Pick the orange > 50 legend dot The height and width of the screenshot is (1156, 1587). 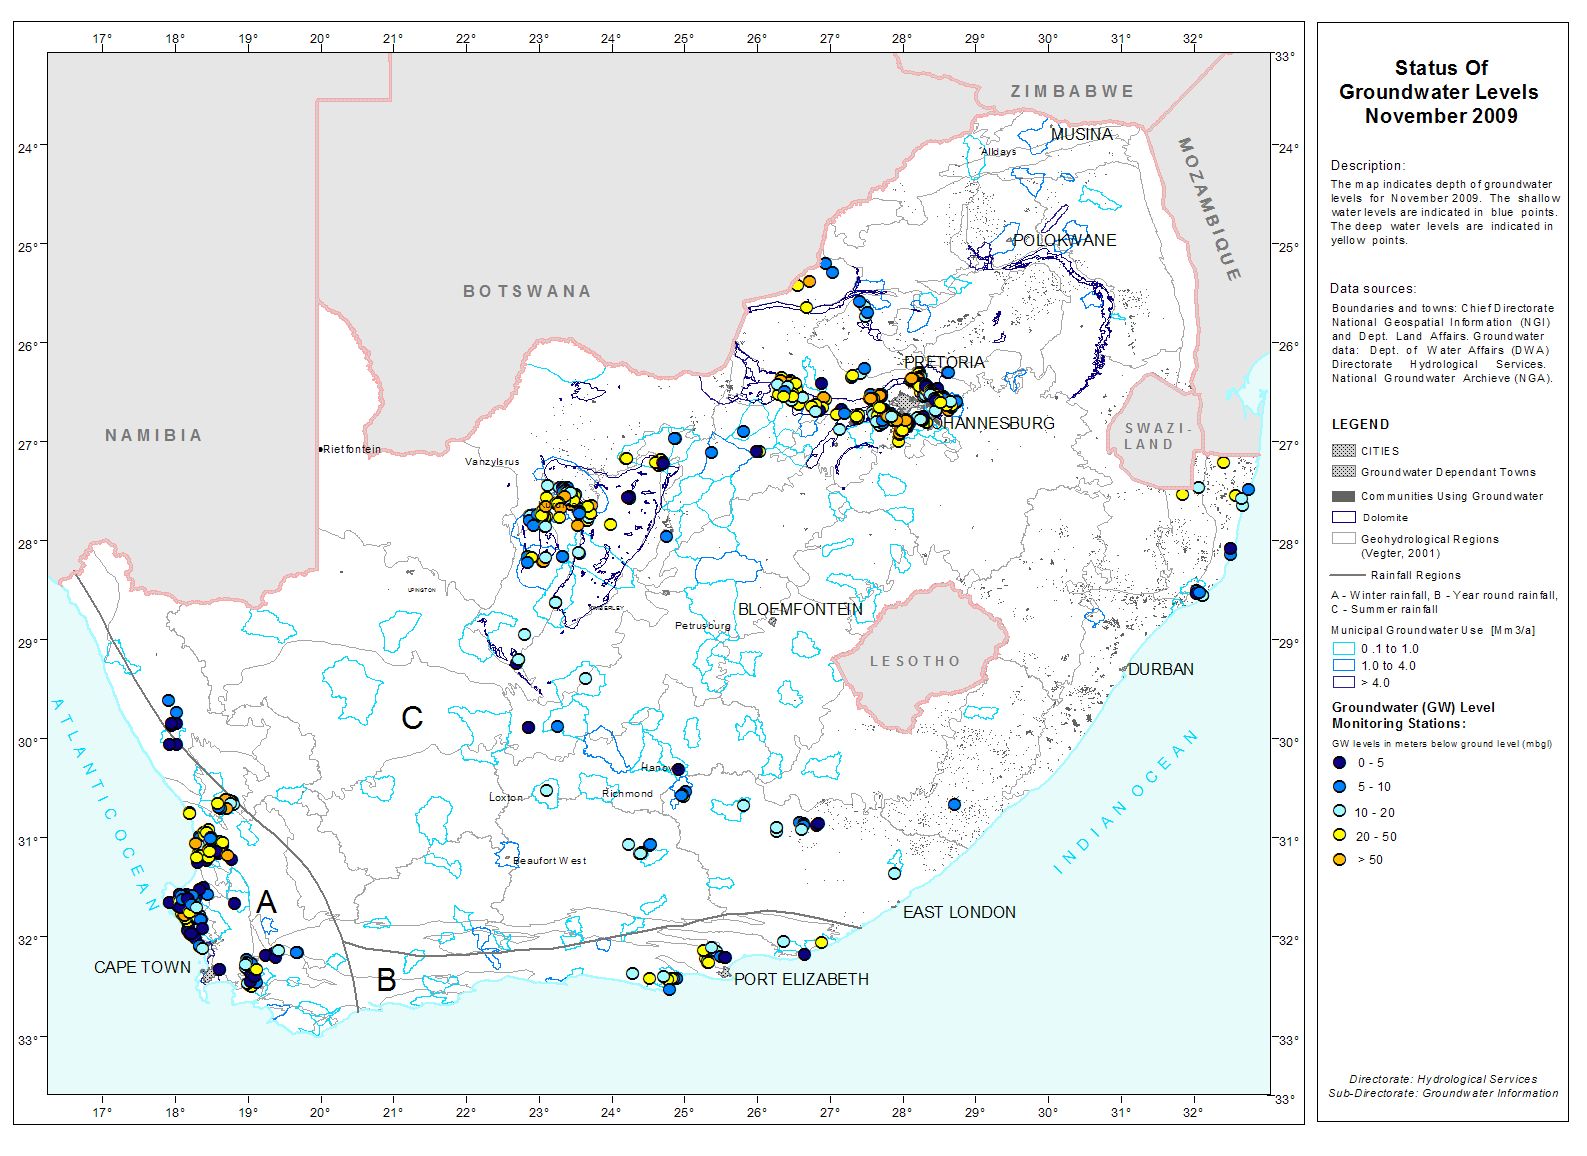[1340, 859]
